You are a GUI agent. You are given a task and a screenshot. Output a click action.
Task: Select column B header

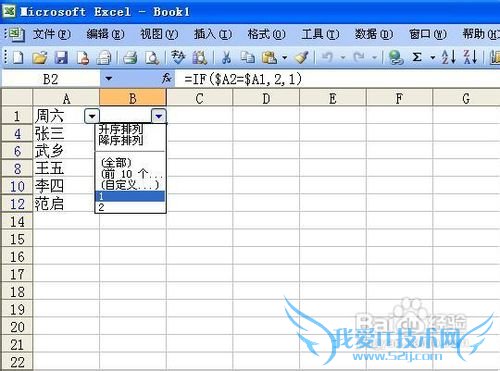tap(133, 99)
